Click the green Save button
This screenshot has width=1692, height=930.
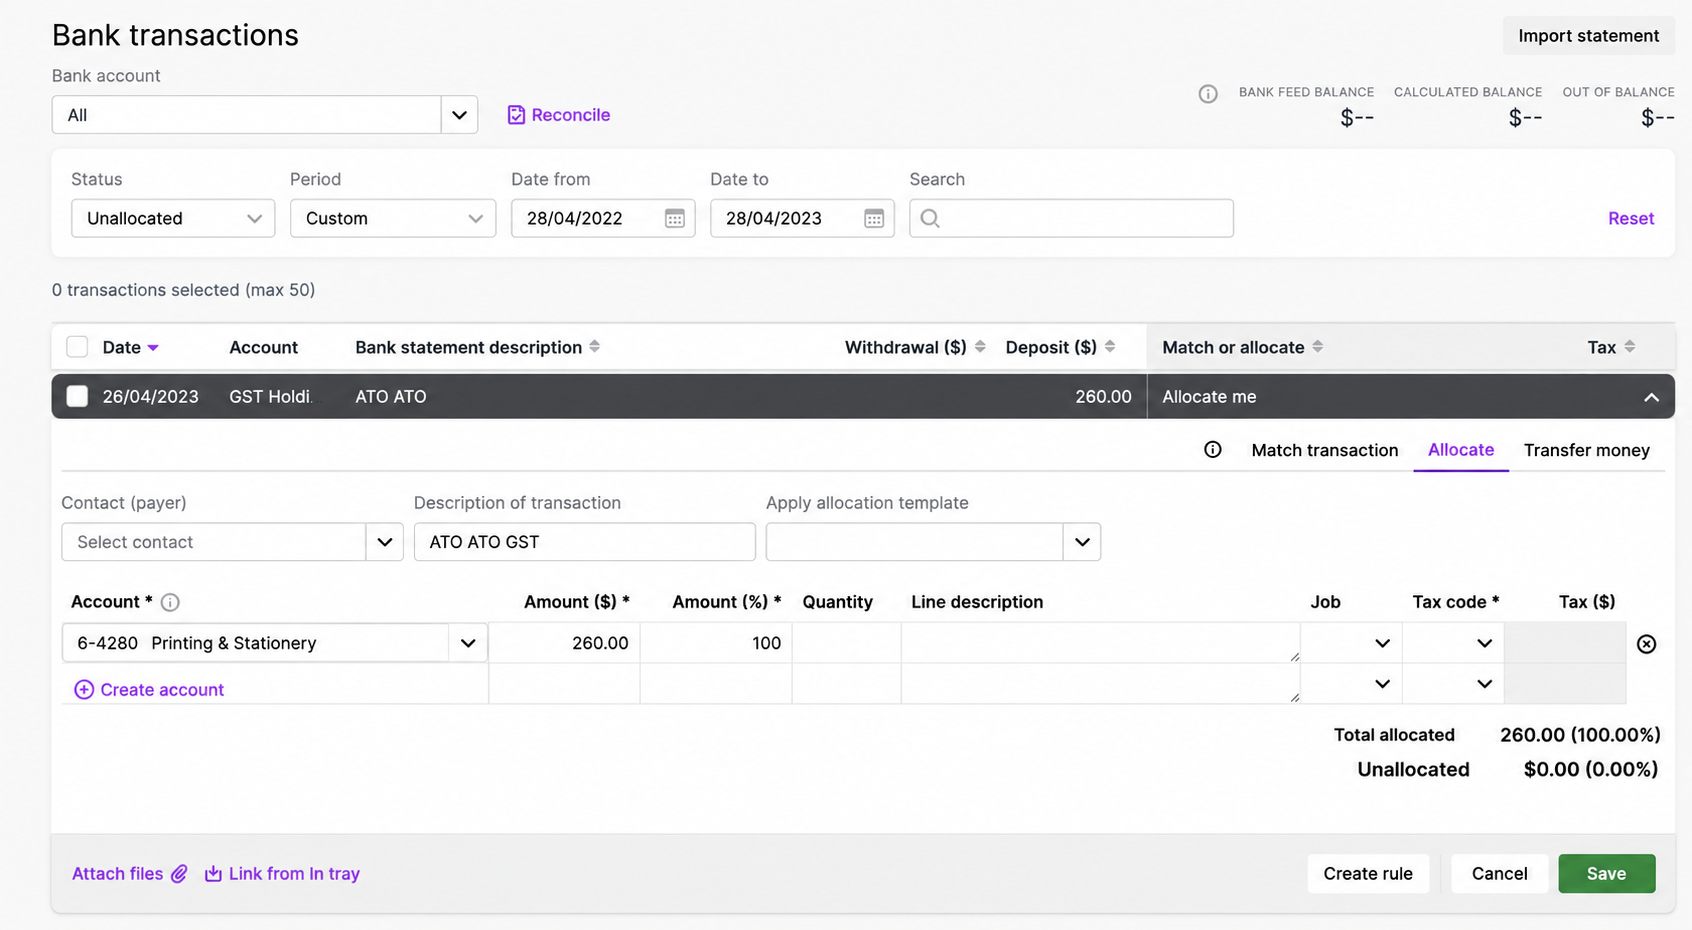pyautogui.click(x=1607, y=874)
